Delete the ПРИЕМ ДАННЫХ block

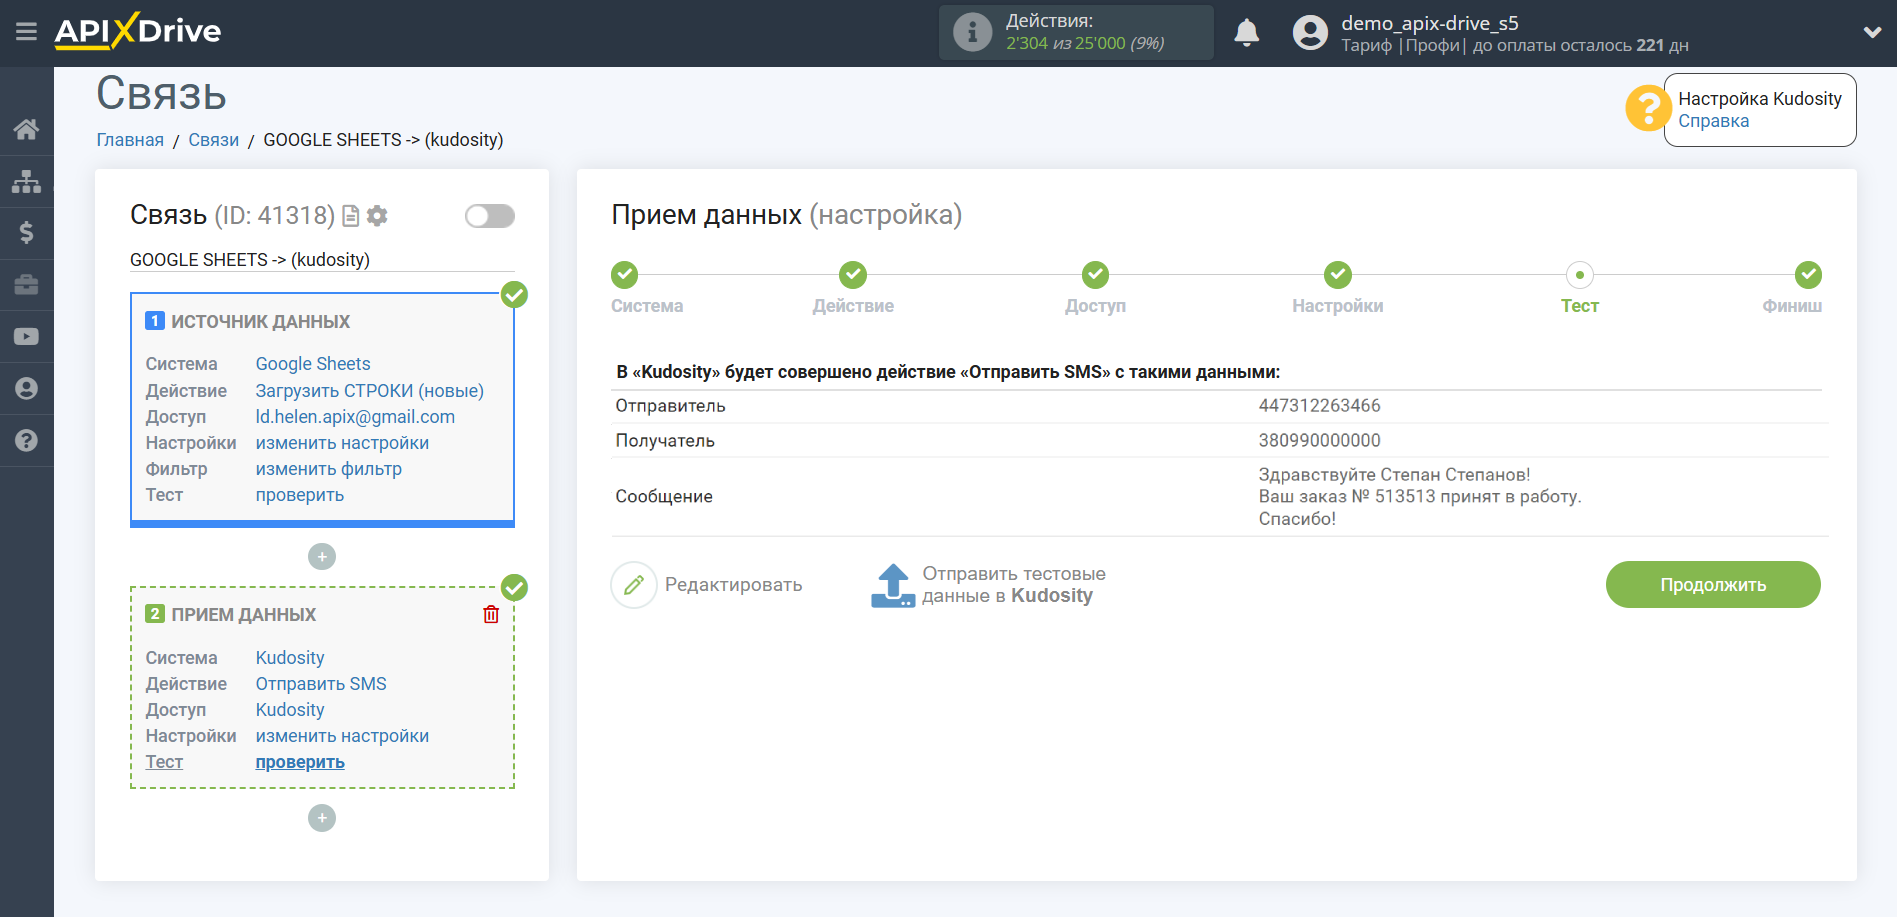point(491,614)
